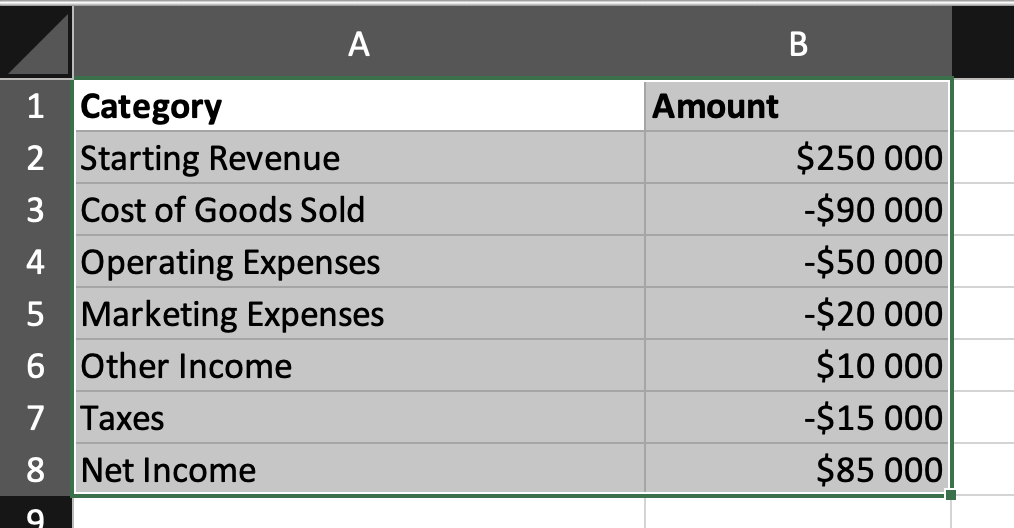Click the Category header cell
Image resolution: width=1014 pixels, height=528 pixels.
point(359,106)
